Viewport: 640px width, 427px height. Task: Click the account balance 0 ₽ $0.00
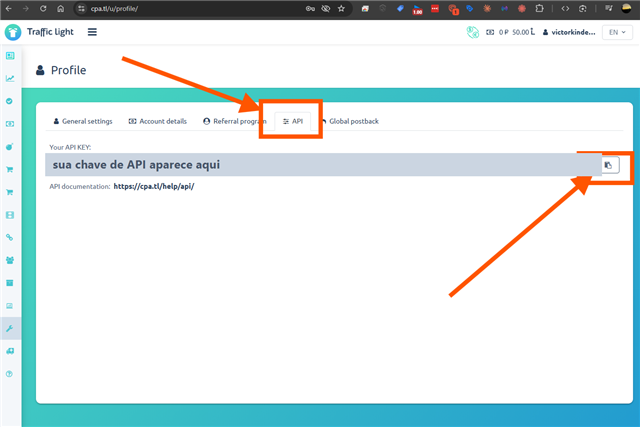point(510,32)
